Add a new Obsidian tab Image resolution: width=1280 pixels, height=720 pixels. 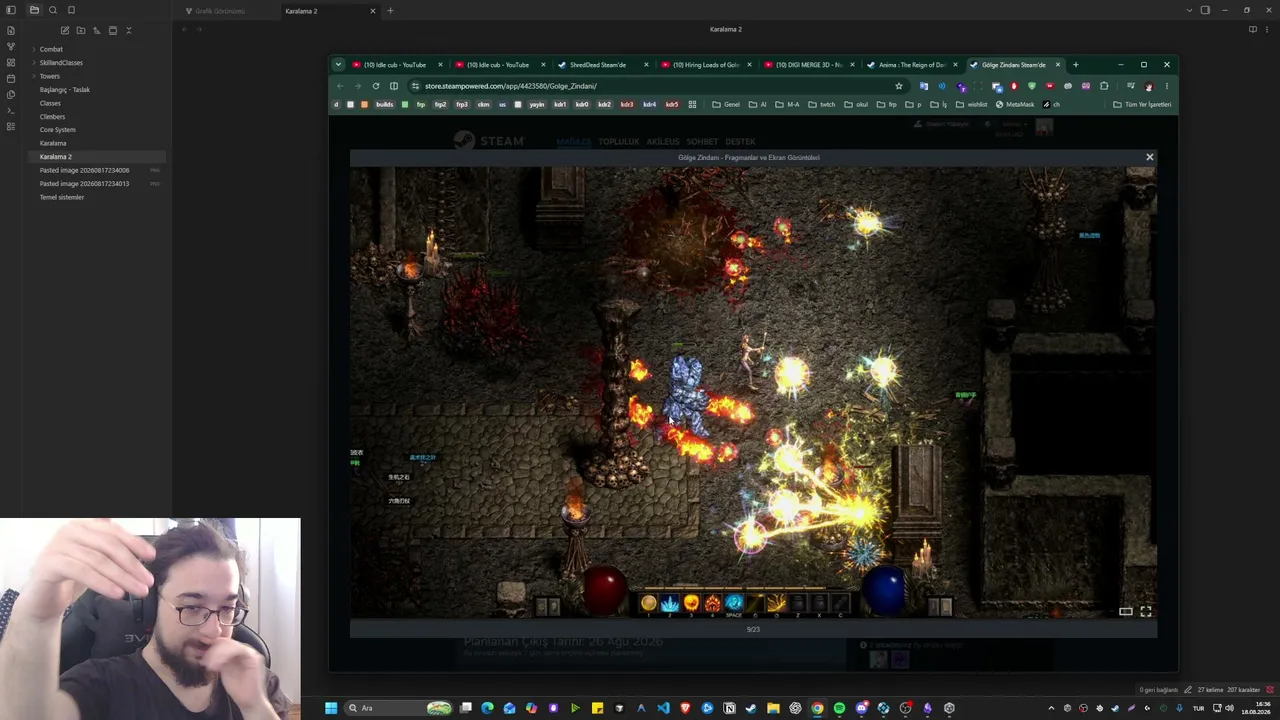click(x=390, y=11)
